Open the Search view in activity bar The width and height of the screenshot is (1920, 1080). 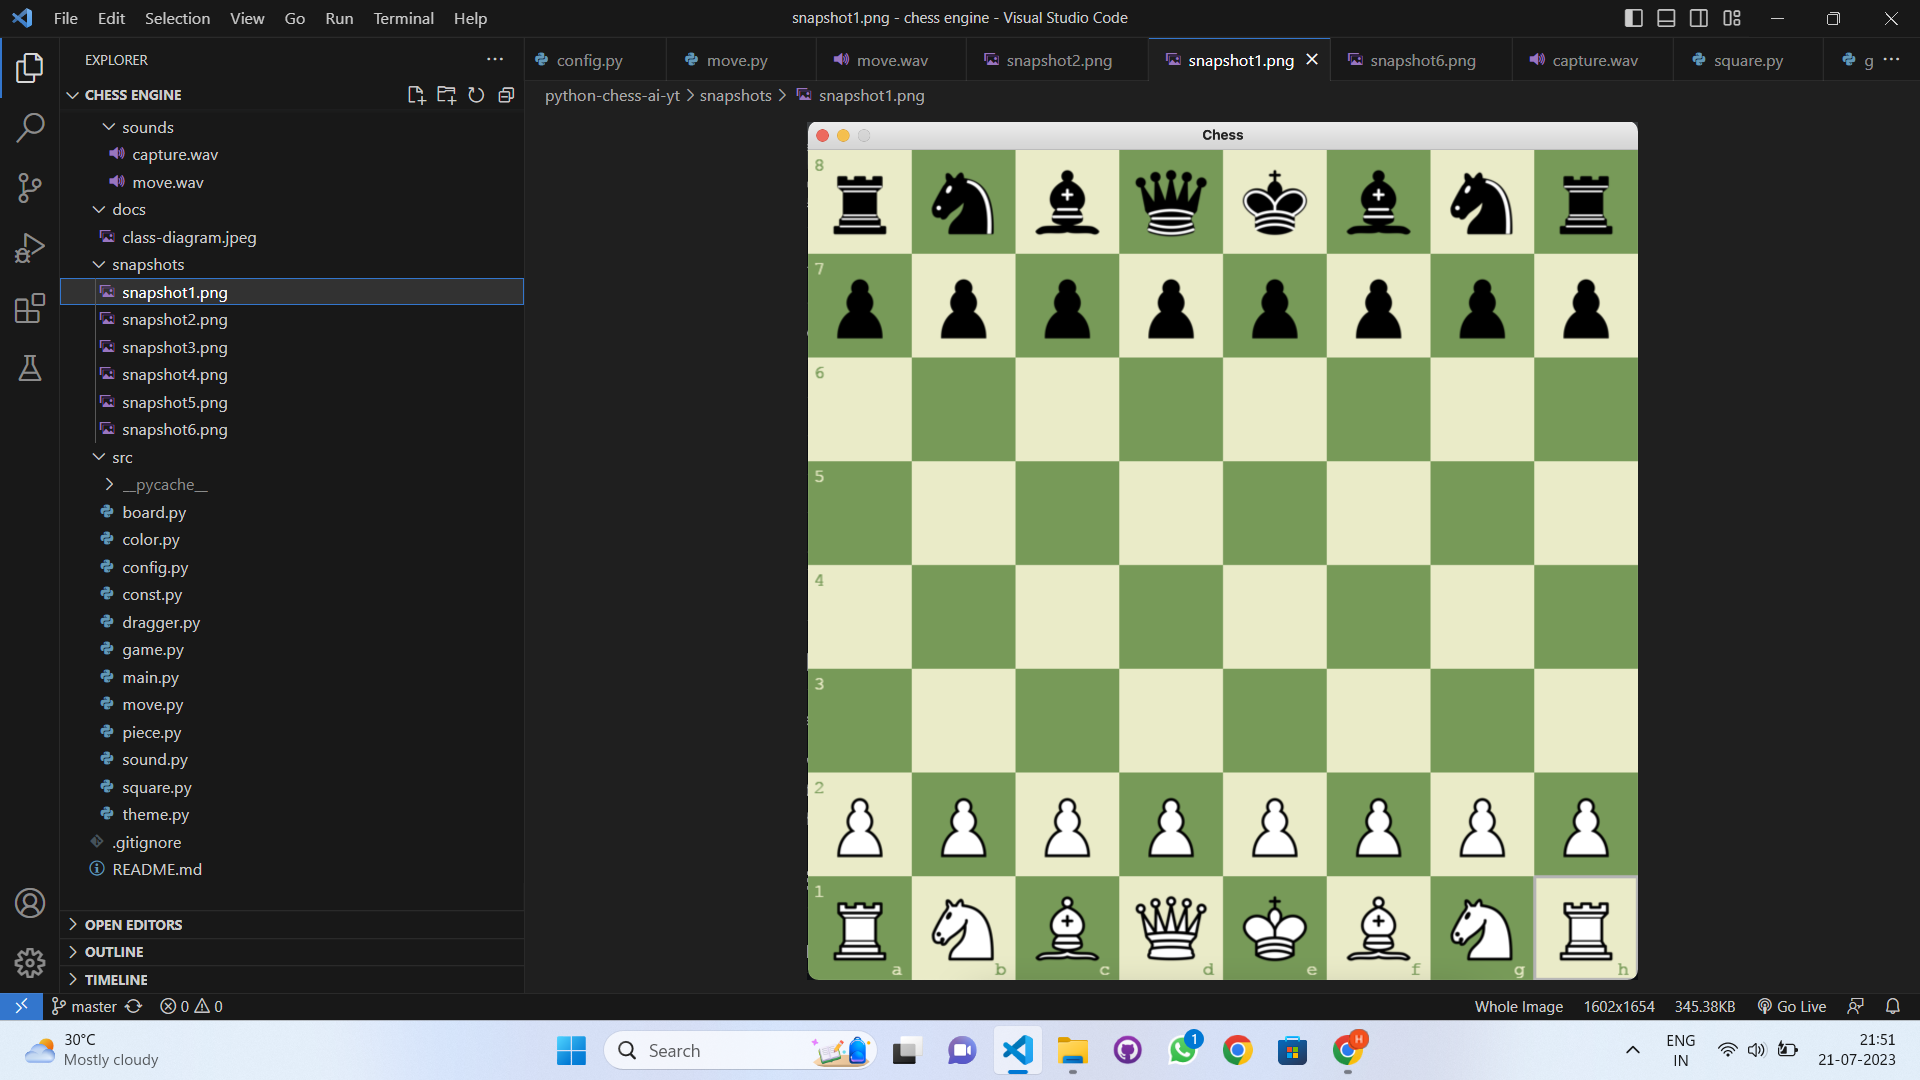pyautogui.click(x=30, y=128)
